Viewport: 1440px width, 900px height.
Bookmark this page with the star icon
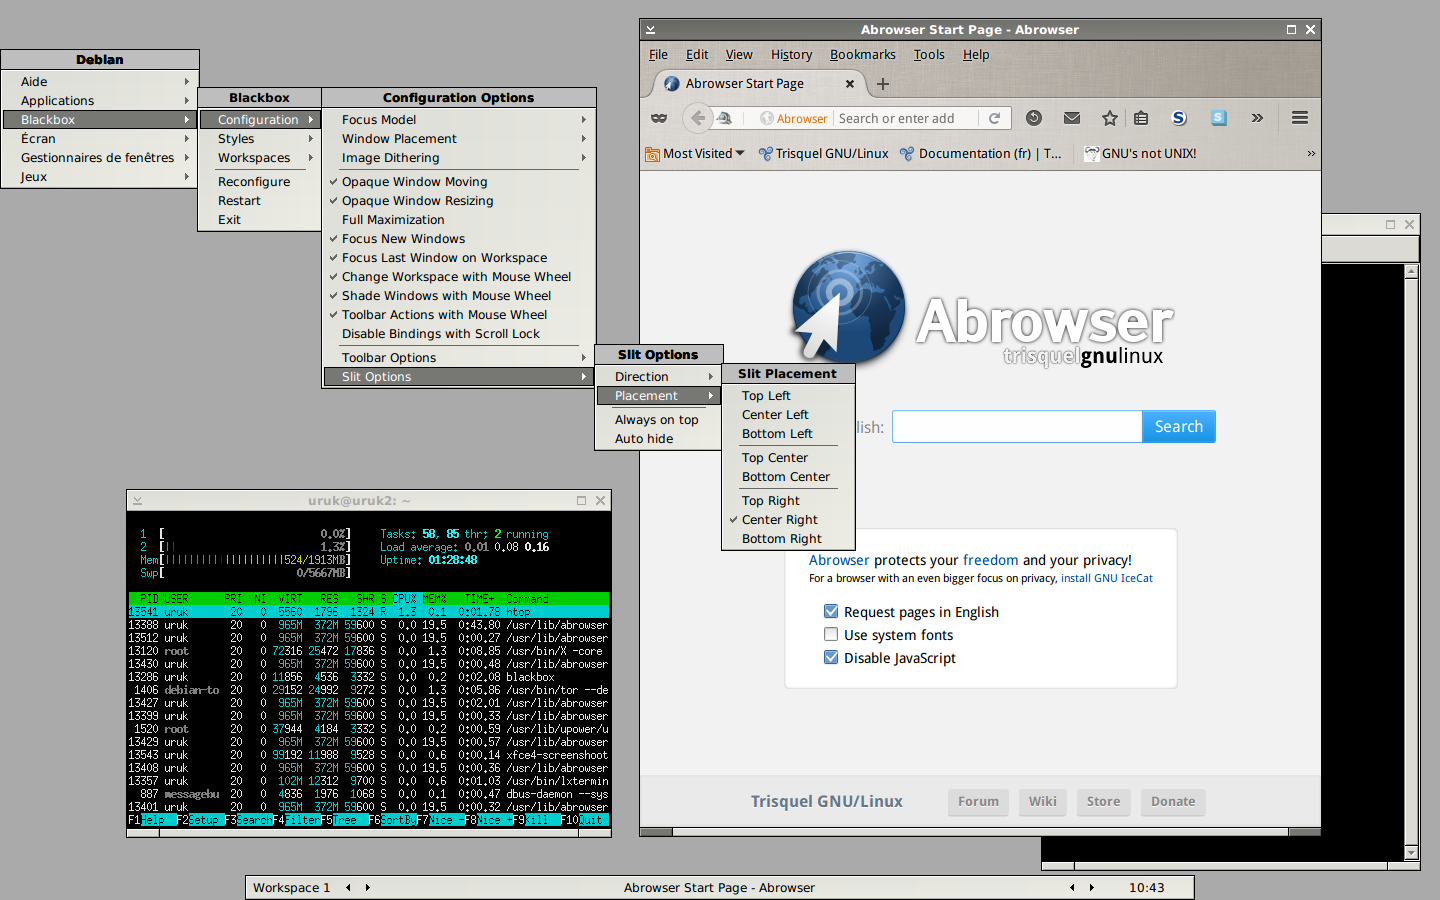(1110, 118)
